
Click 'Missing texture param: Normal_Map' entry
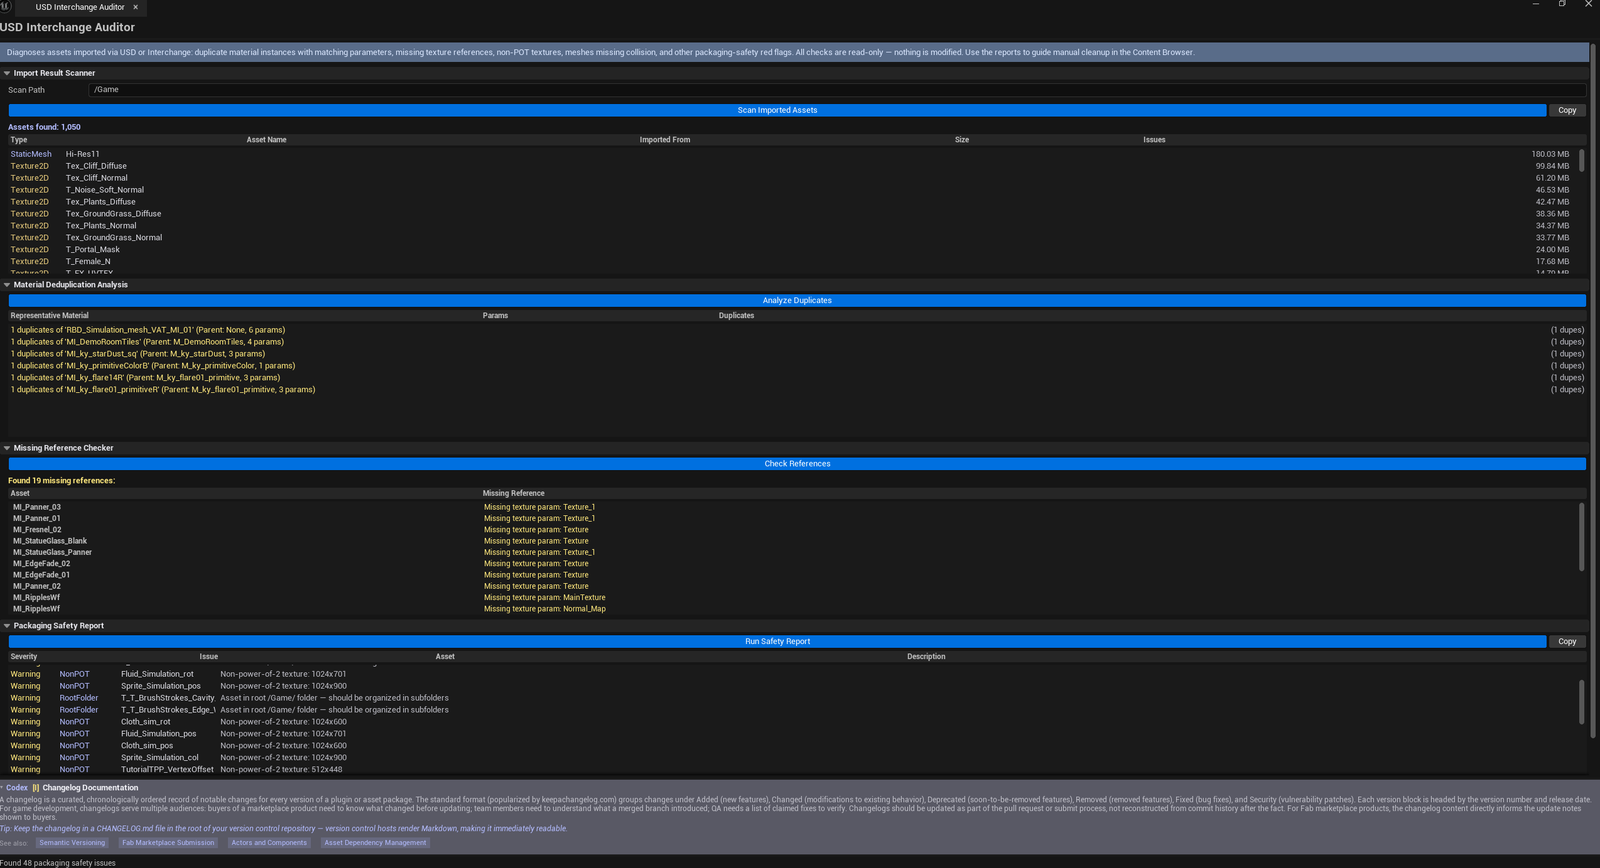[x=544, y=609]
